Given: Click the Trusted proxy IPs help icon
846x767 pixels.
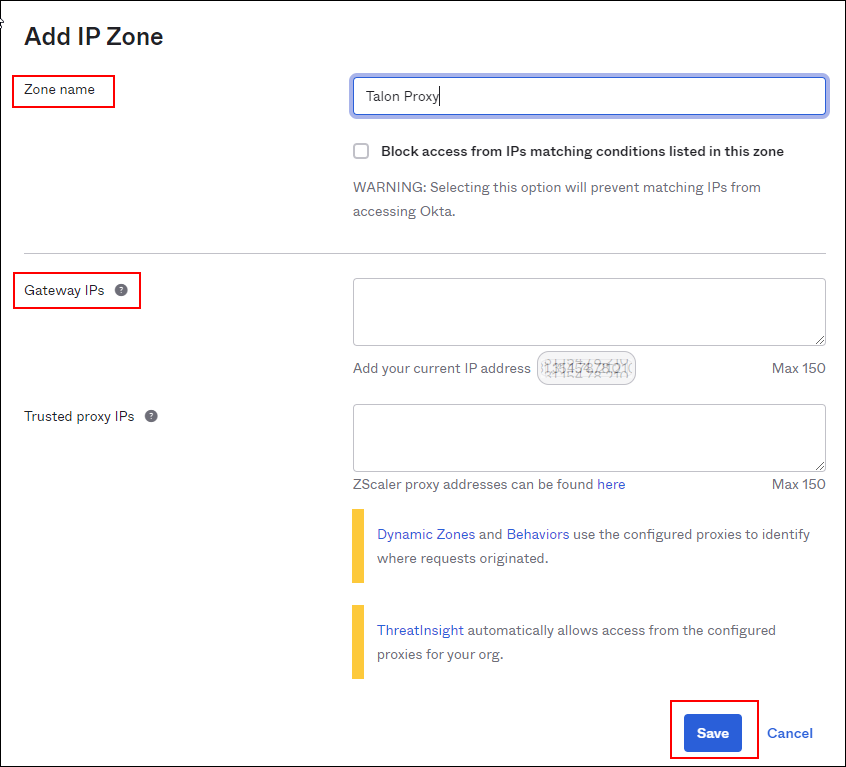Looking at the screenshot, I should pyautogui.click(x=151, y=416).
